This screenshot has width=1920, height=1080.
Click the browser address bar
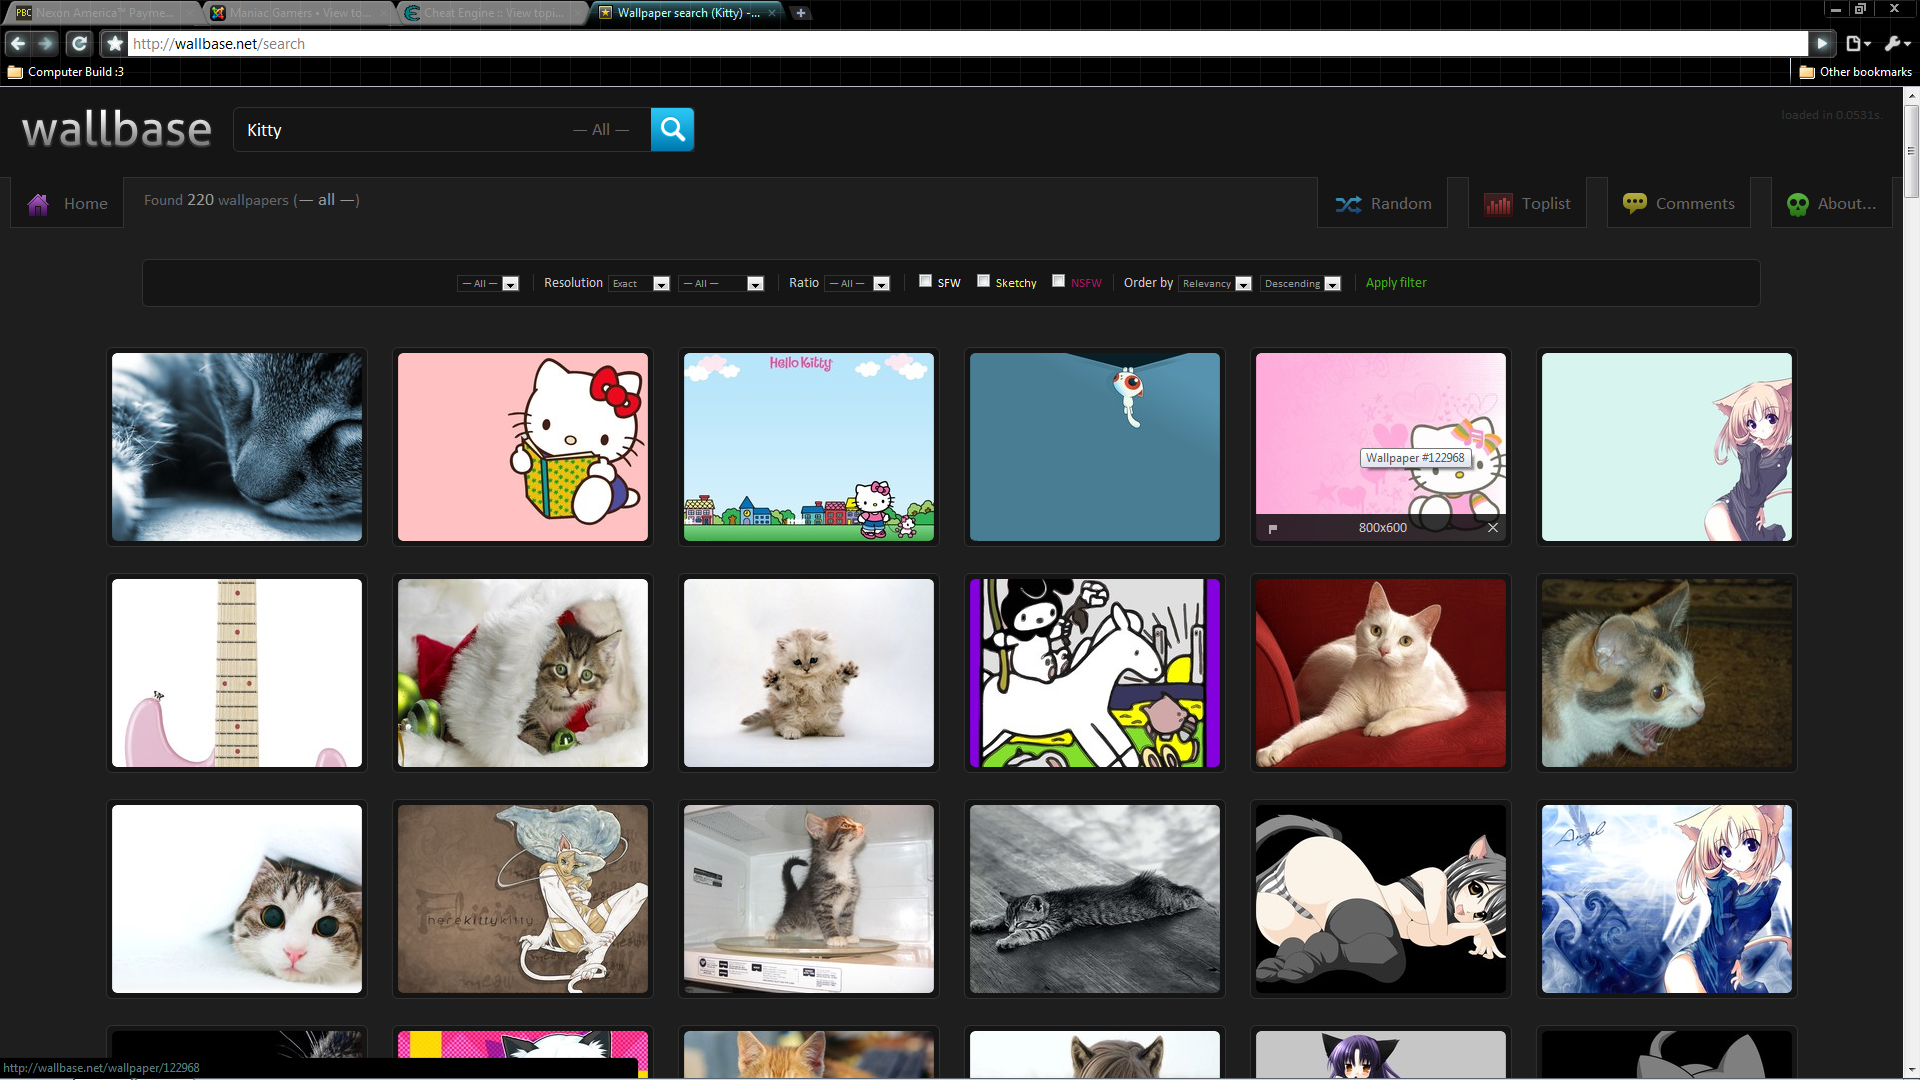pos(966,44)
